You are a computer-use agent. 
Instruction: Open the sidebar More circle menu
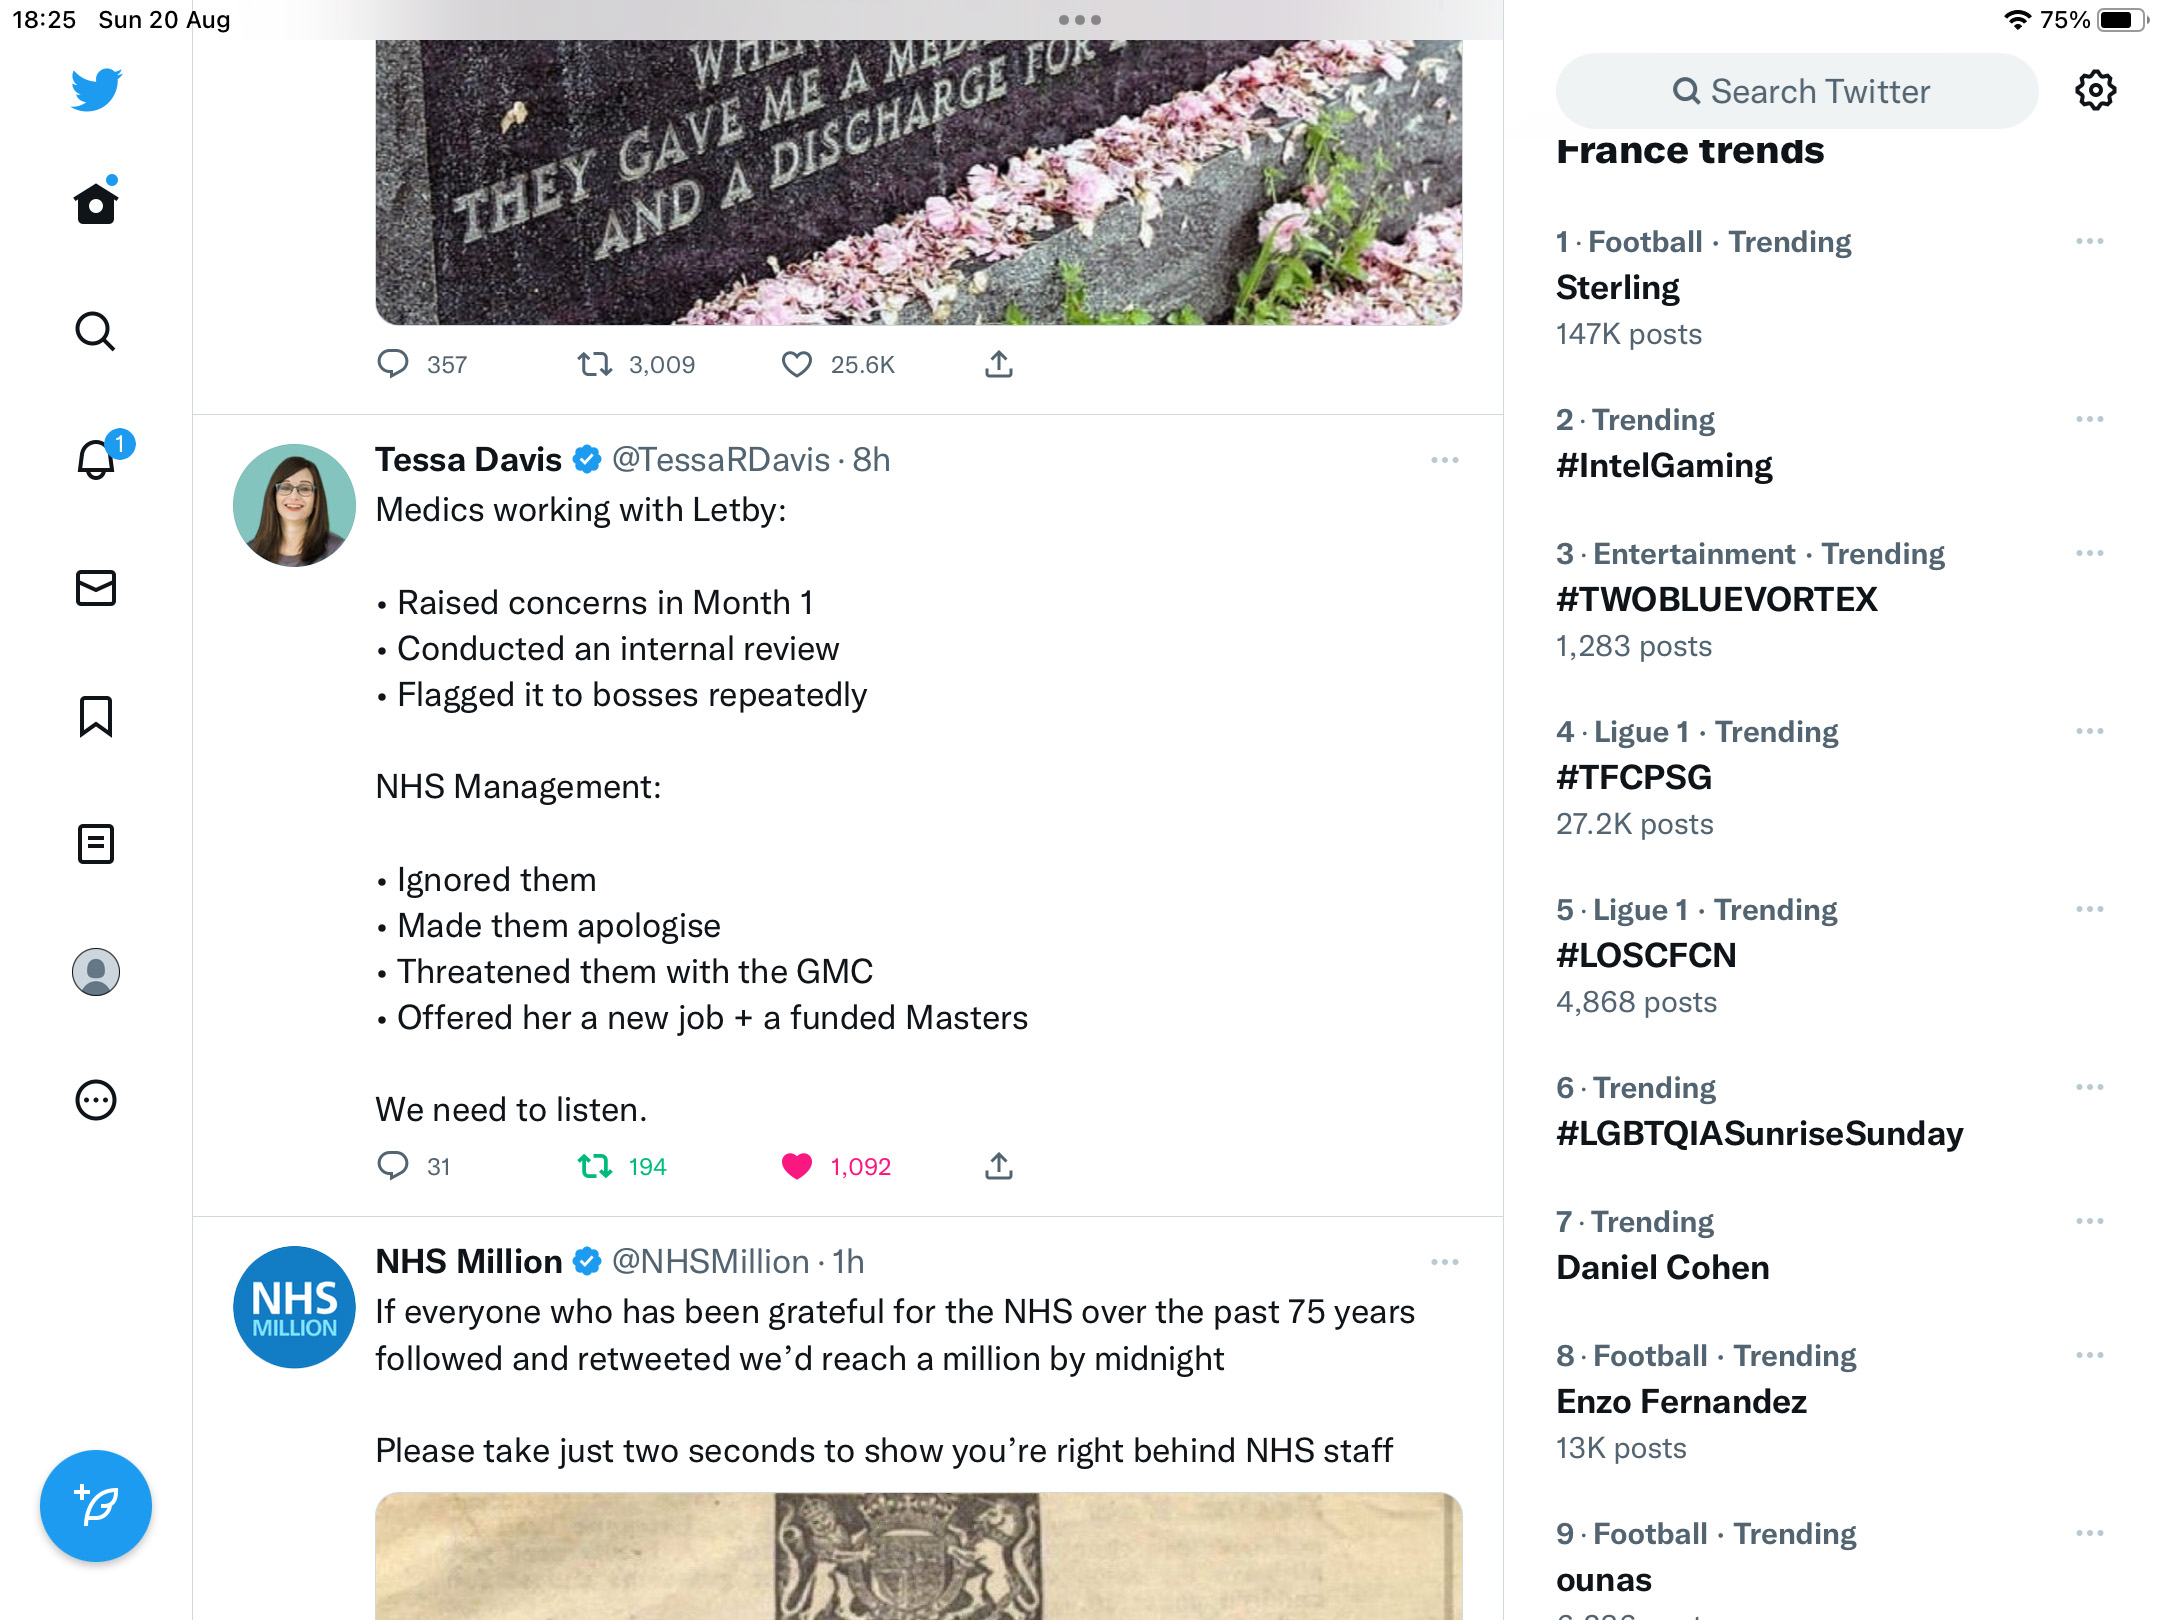click(96, 1100)
